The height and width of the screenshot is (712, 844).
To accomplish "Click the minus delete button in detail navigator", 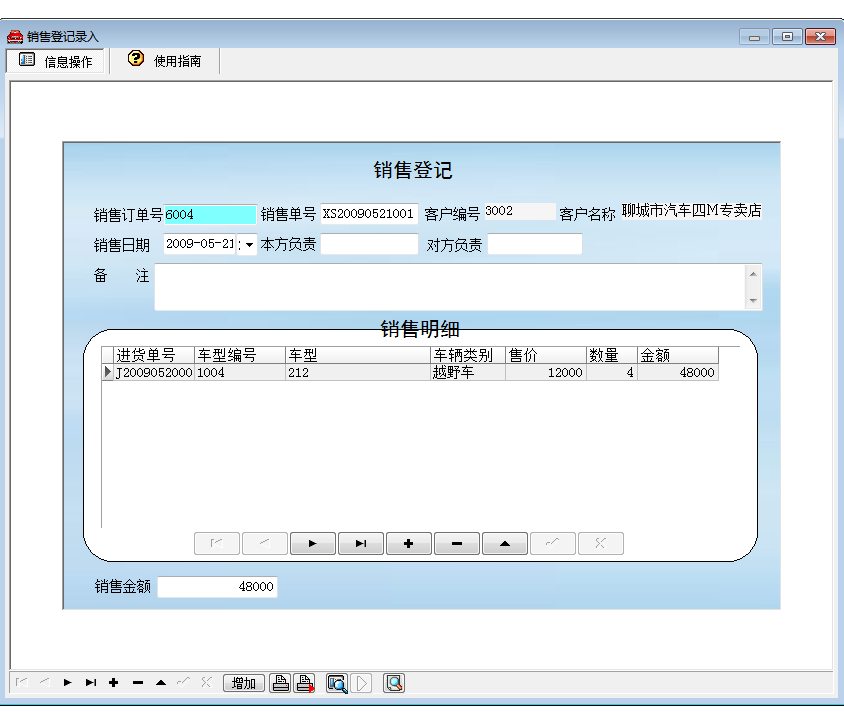I will click(x=456, y=544).
